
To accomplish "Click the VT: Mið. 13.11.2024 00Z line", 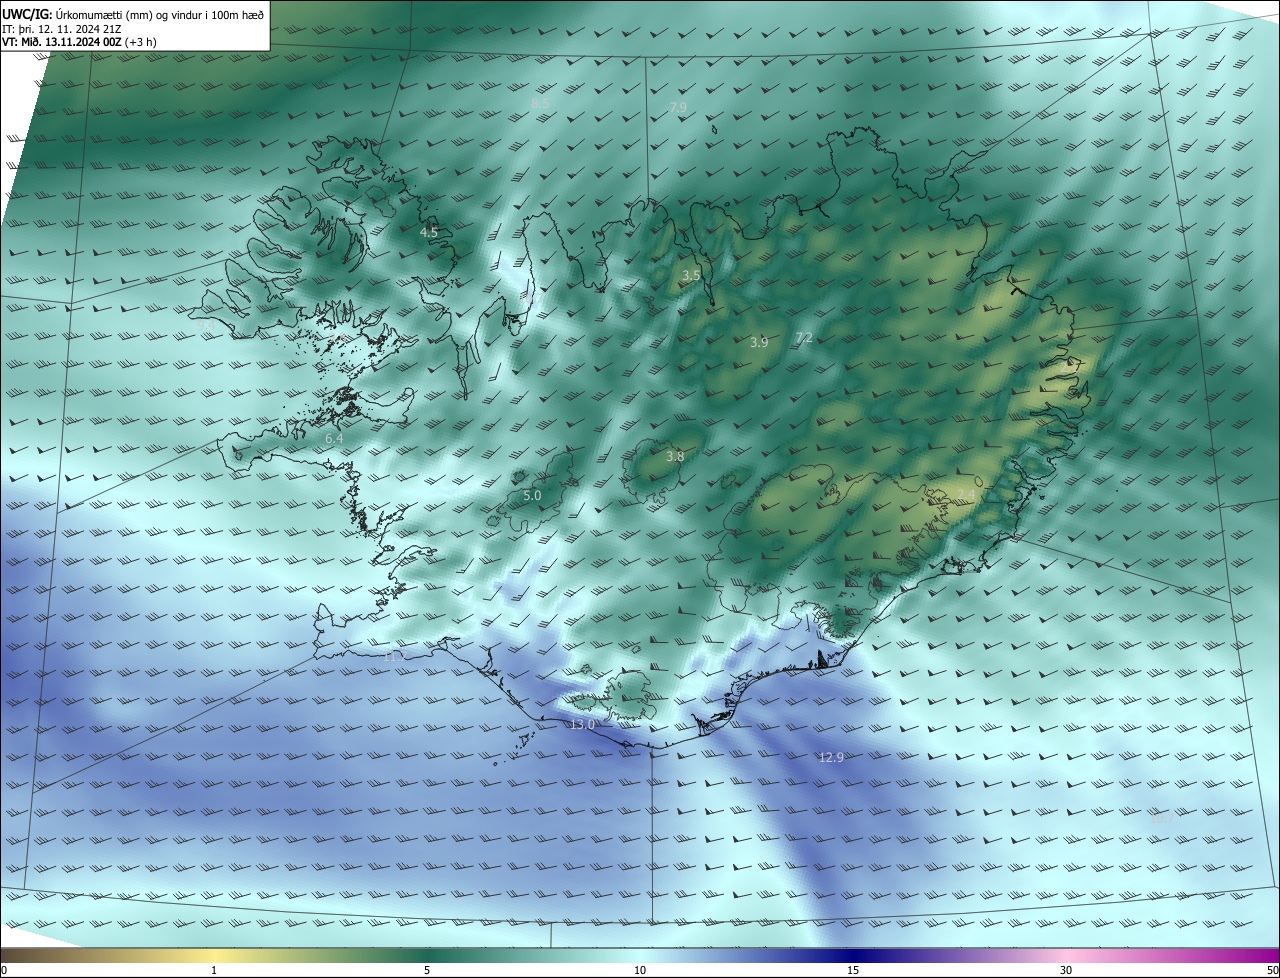I will click(78, 42).
